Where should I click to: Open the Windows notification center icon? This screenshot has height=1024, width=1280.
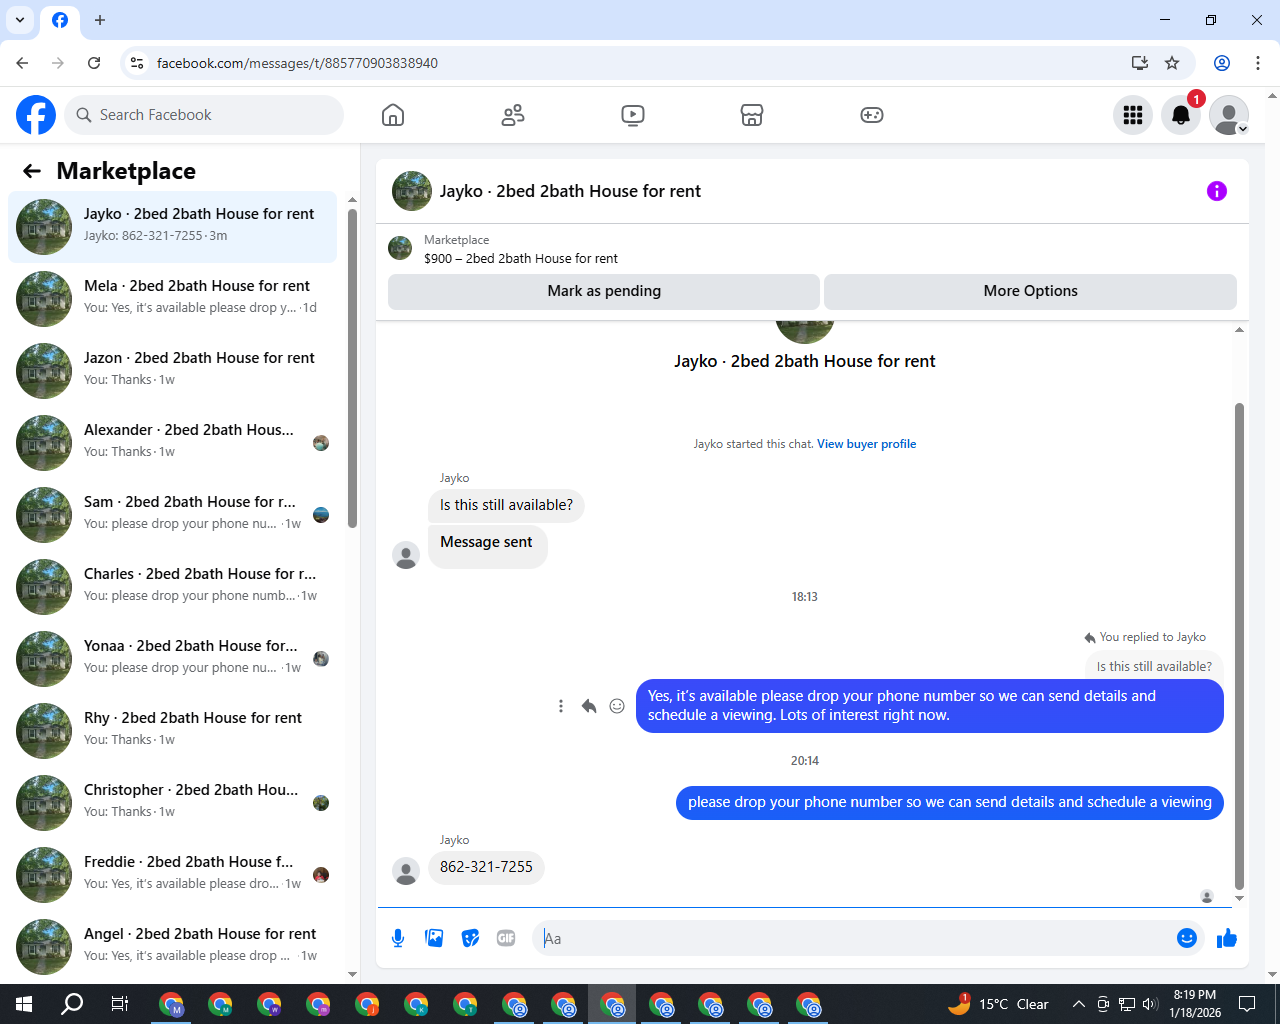pyautogui.click(x=1247, y=1004)
